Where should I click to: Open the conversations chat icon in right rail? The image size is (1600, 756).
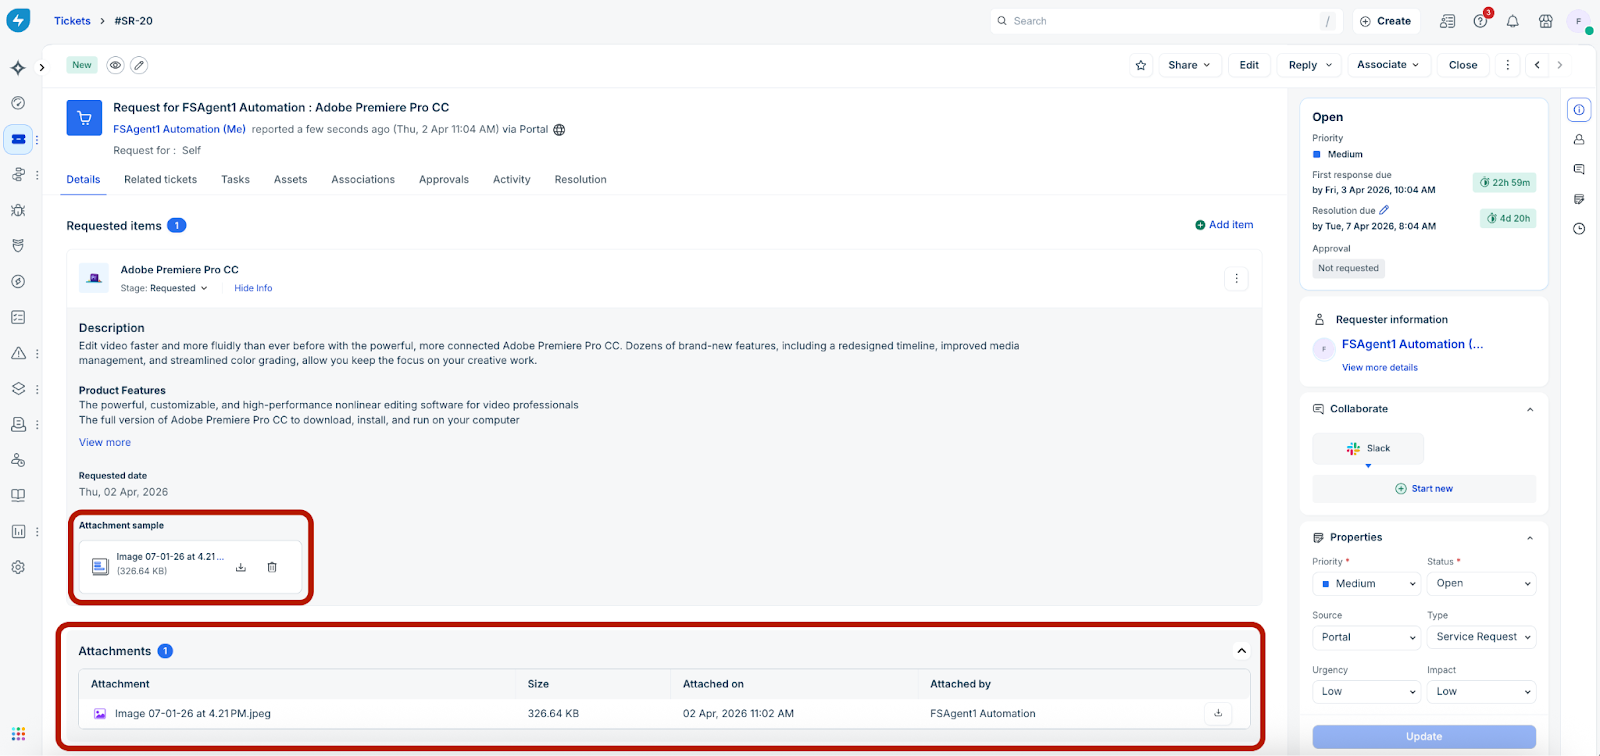pos(1579,170)
